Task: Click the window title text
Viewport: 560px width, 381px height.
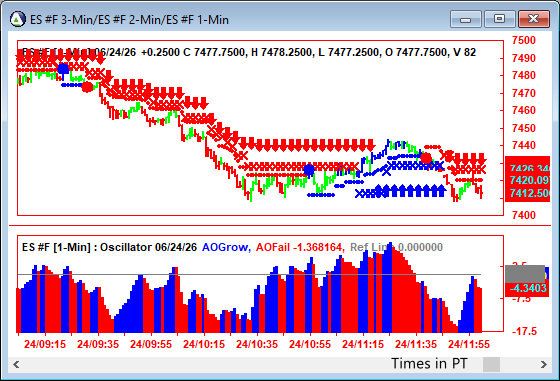Action: (129, 19)
